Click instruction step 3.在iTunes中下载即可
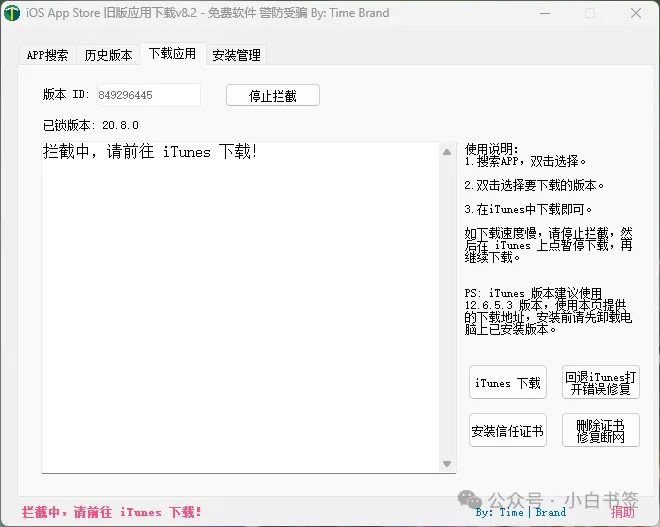 [529, 209]
